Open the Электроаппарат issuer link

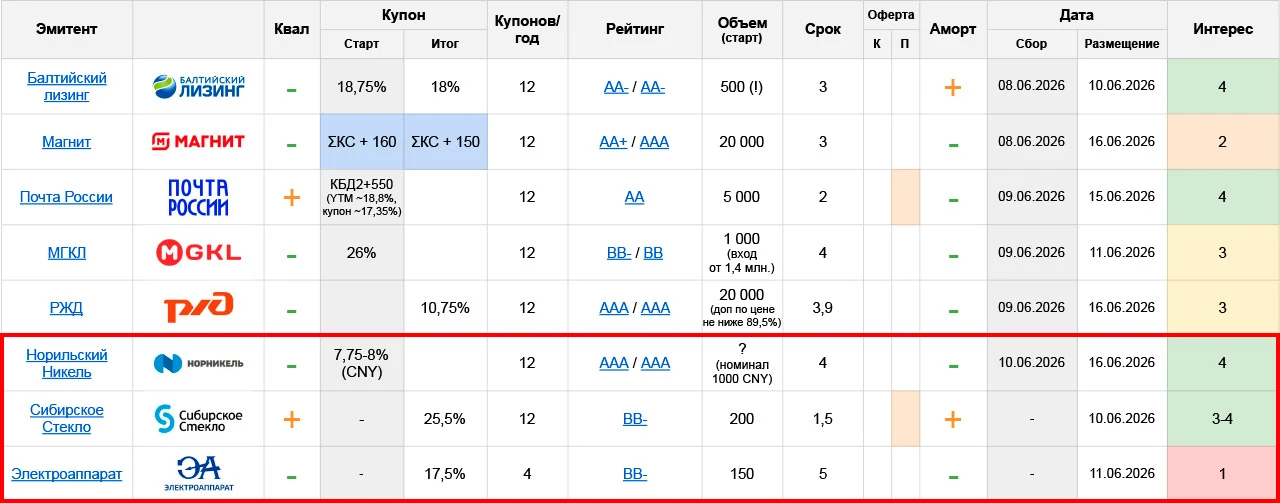point(67,474)
